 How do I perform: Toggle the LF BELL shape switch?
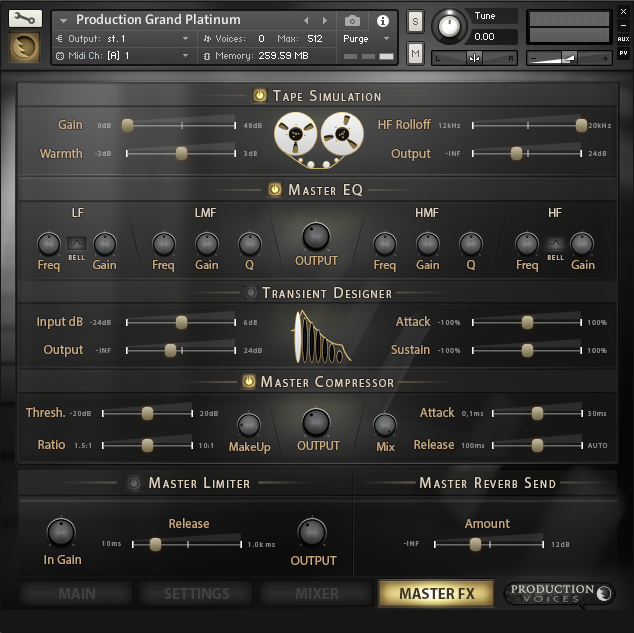[76, 243]
